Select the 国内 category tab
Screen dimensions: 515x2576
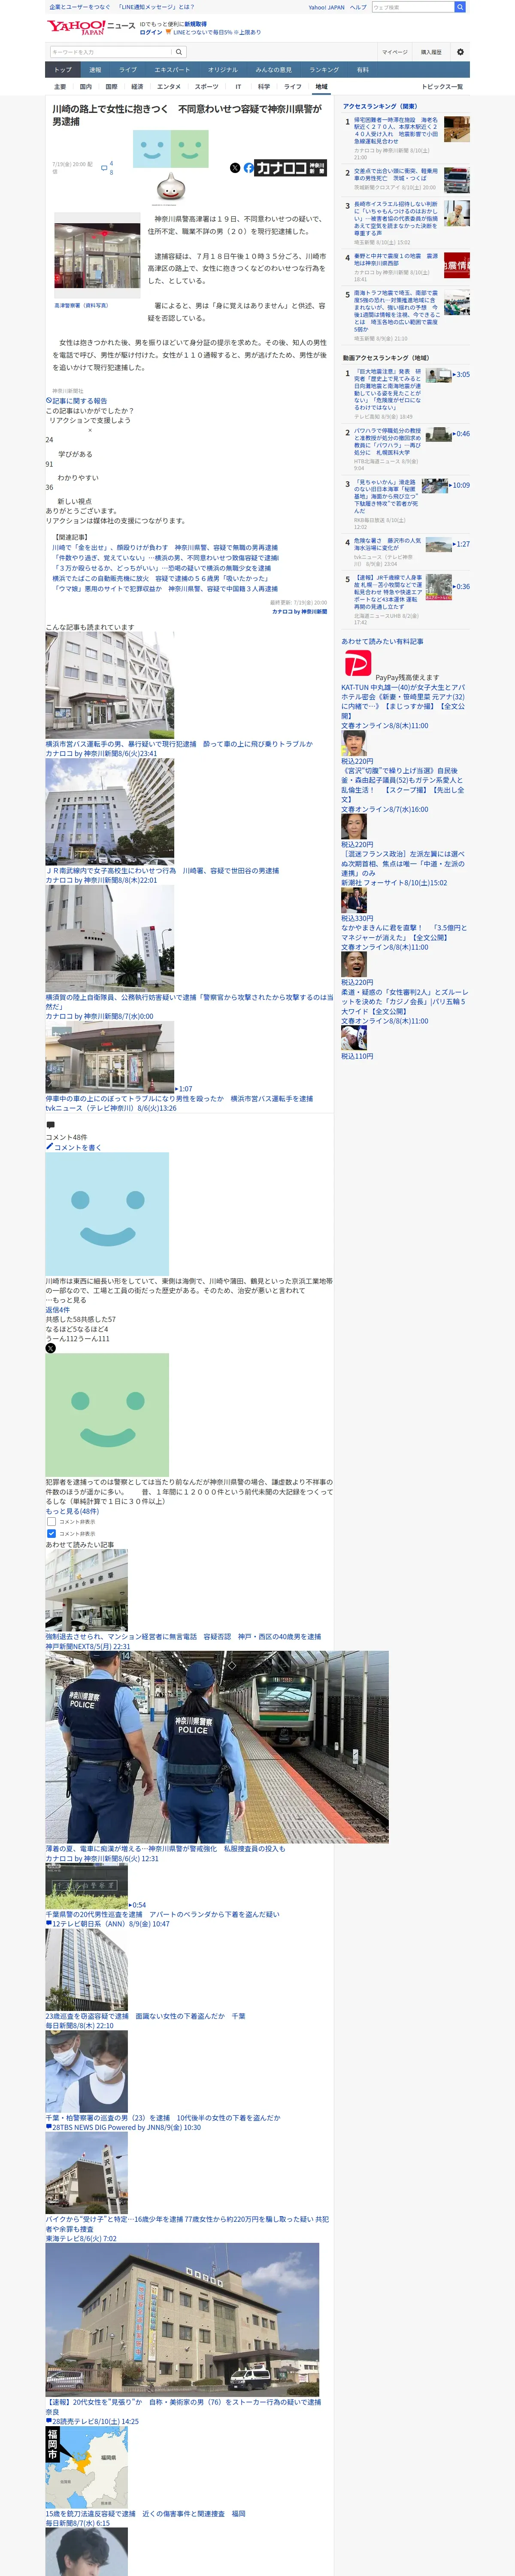pyautogui.click(x=86, y=87)
